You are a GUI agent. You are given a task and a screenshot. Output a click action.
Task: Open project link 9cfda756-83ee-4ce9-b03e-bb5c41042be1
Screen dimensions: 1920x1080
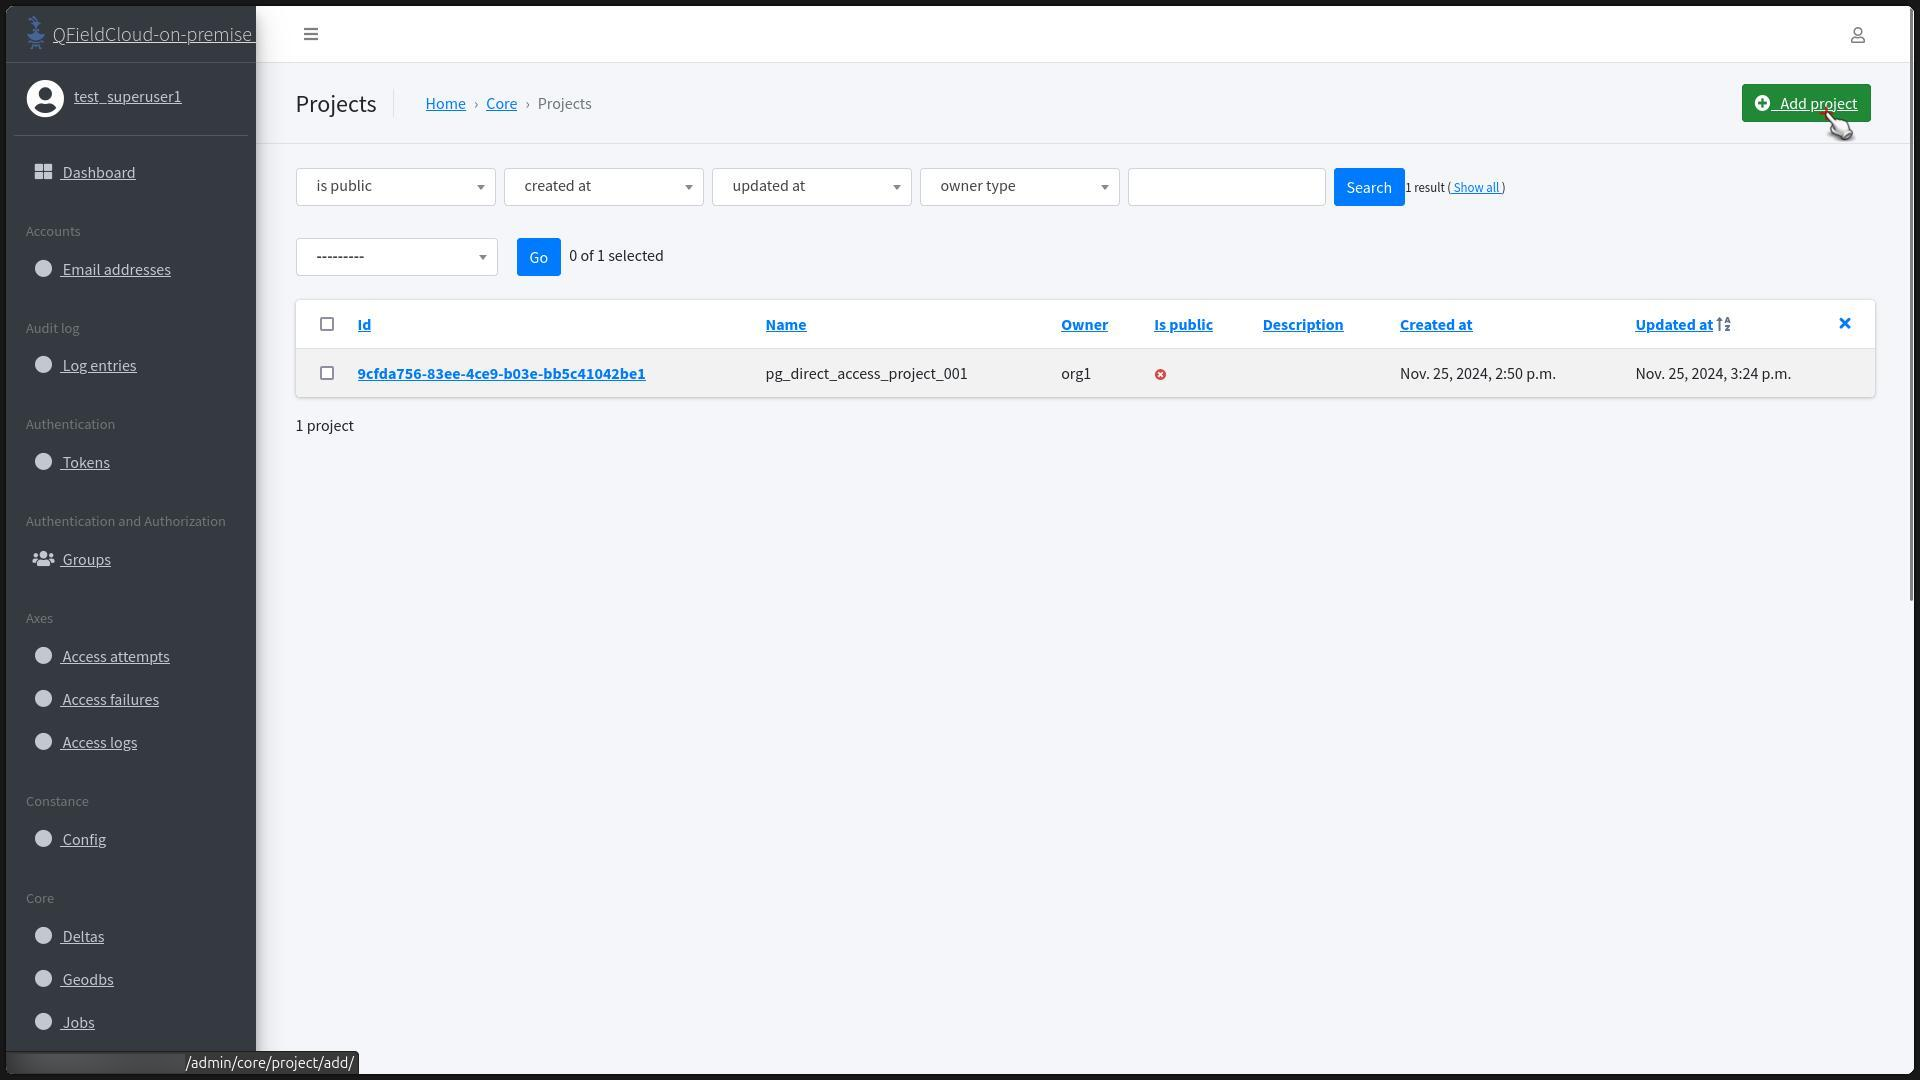pyautogui.click(x=501, y=374)
